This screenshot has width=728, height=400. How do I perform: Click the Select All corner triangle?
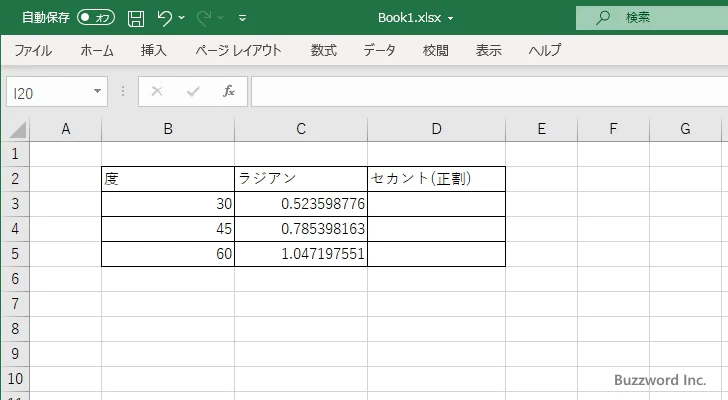coord(18,129)
